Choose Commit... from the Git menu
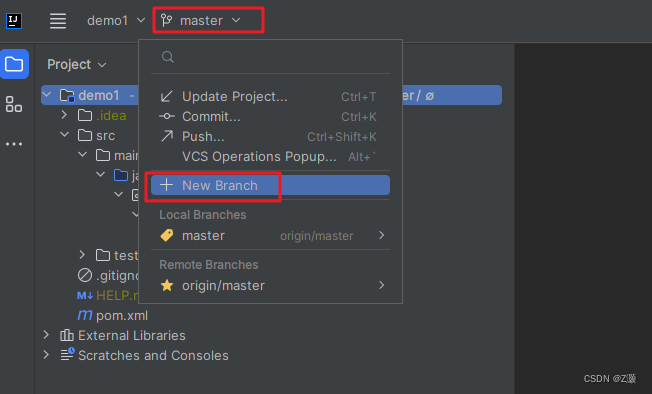The image size is (652, 394). tap(270, 116)
